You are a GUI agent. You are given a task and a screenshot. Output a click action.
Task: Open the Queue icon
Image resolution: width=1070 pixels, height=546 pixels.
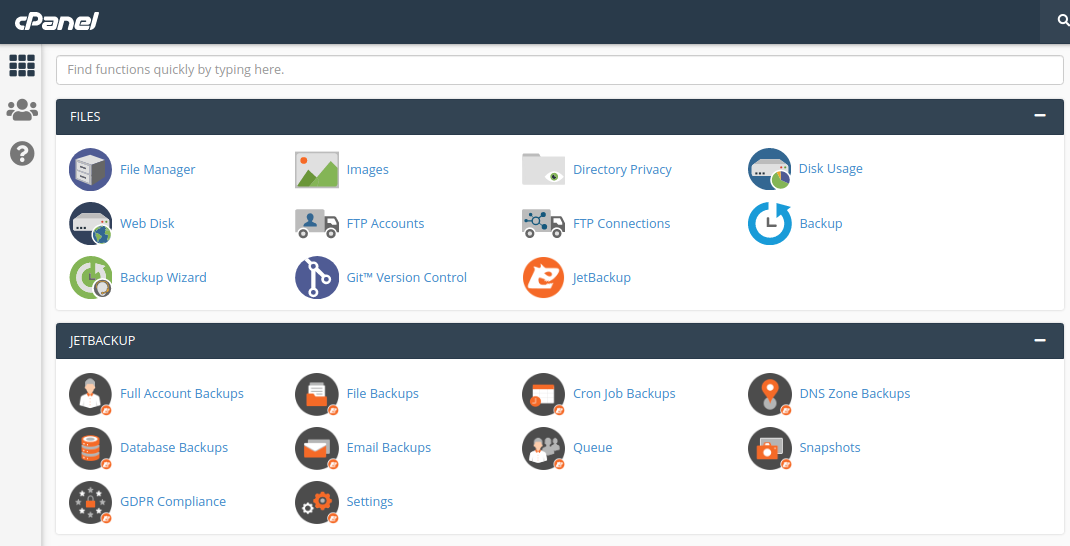(543, 448)
